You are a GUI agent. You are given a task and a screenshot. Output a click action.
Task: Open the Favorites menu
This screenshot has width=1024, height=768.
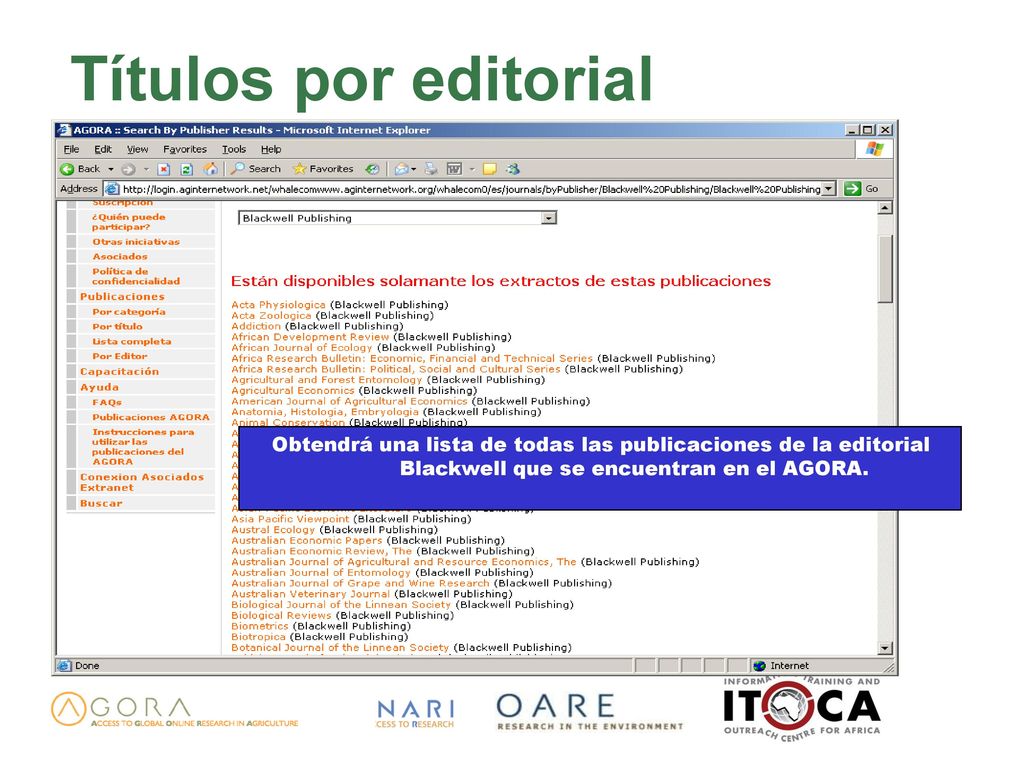185,149
